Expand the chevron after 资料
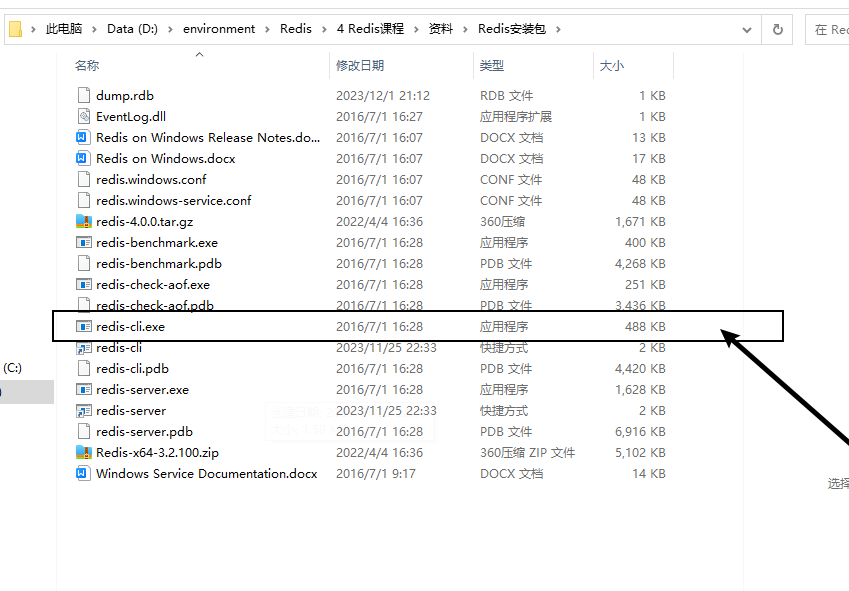The width and height of the screenshot is (849, 591). click(x=465, y=29)
